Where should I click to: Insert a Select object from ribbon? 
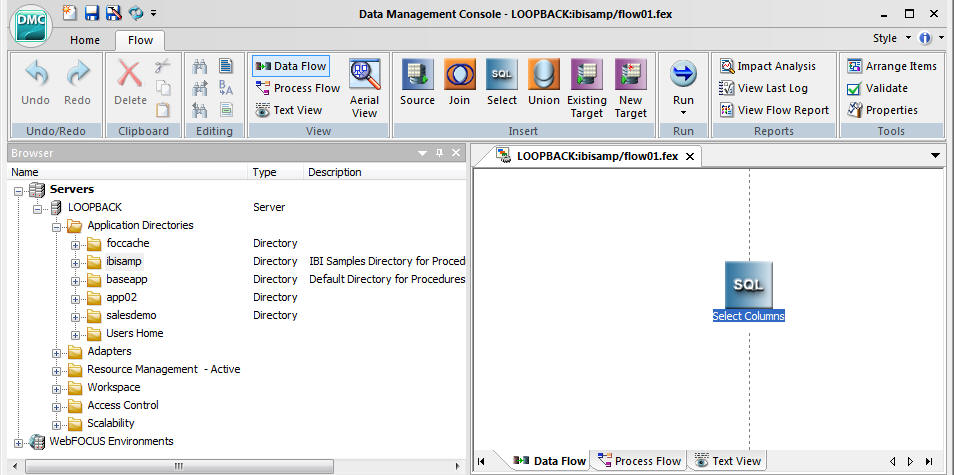point(502,83)
